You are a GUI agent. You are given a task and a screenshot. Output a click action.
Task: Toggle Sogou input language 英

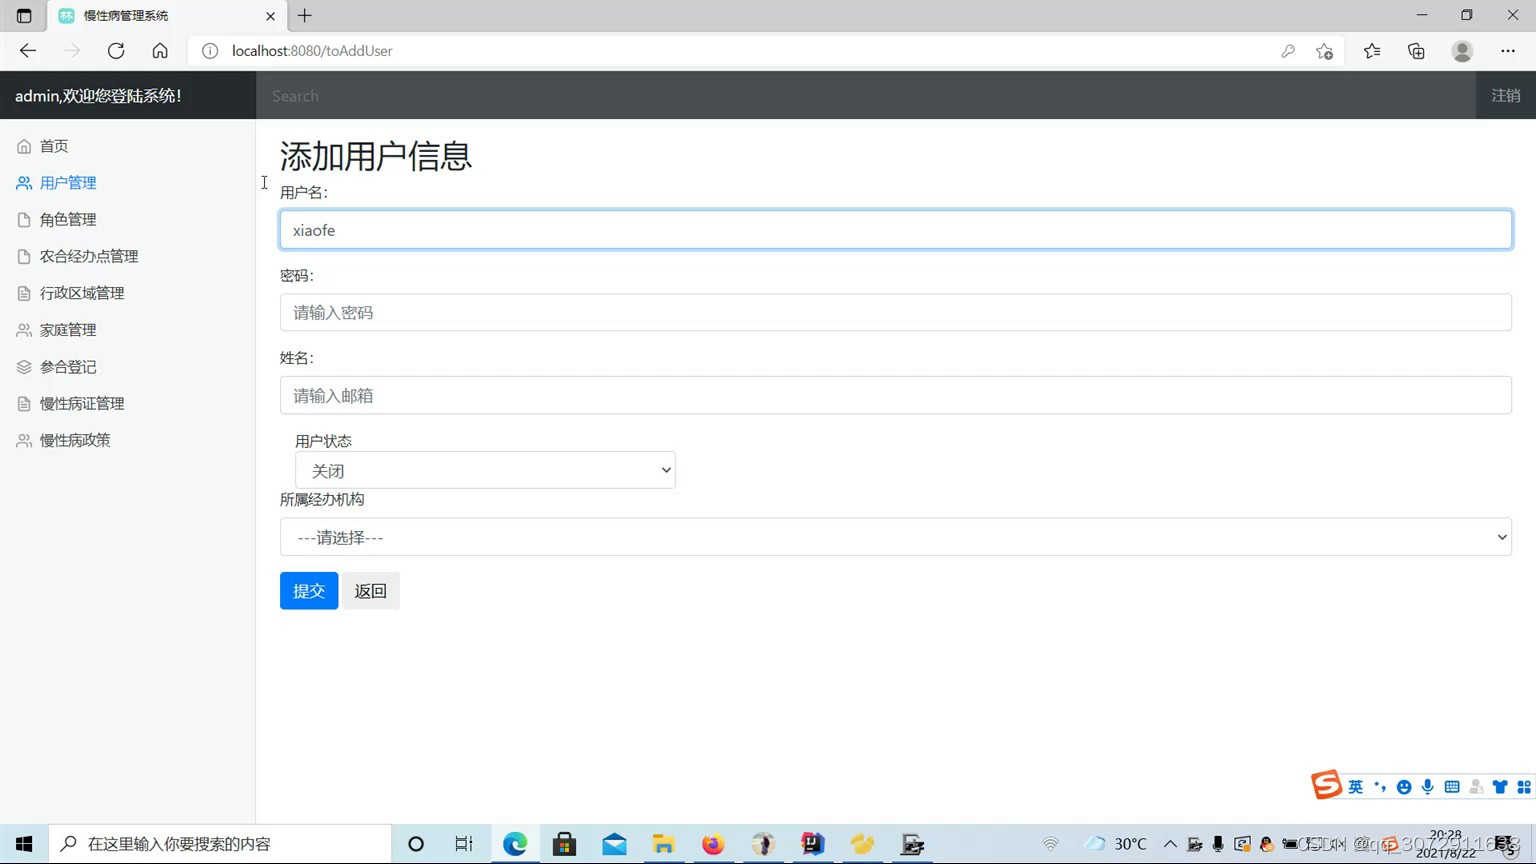(1355, 787)
